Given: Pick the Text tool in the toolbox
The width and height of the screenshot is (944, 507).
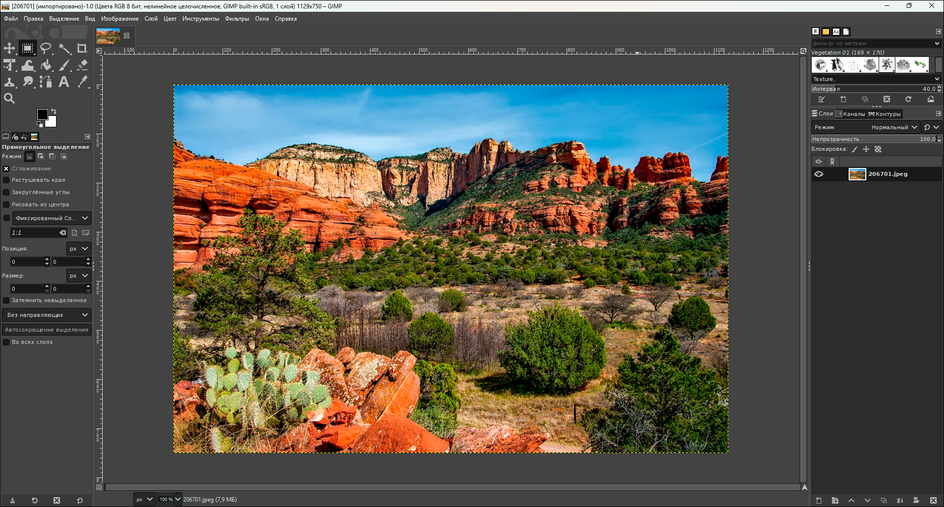Looking at the screenshot, I should [64, 82].
